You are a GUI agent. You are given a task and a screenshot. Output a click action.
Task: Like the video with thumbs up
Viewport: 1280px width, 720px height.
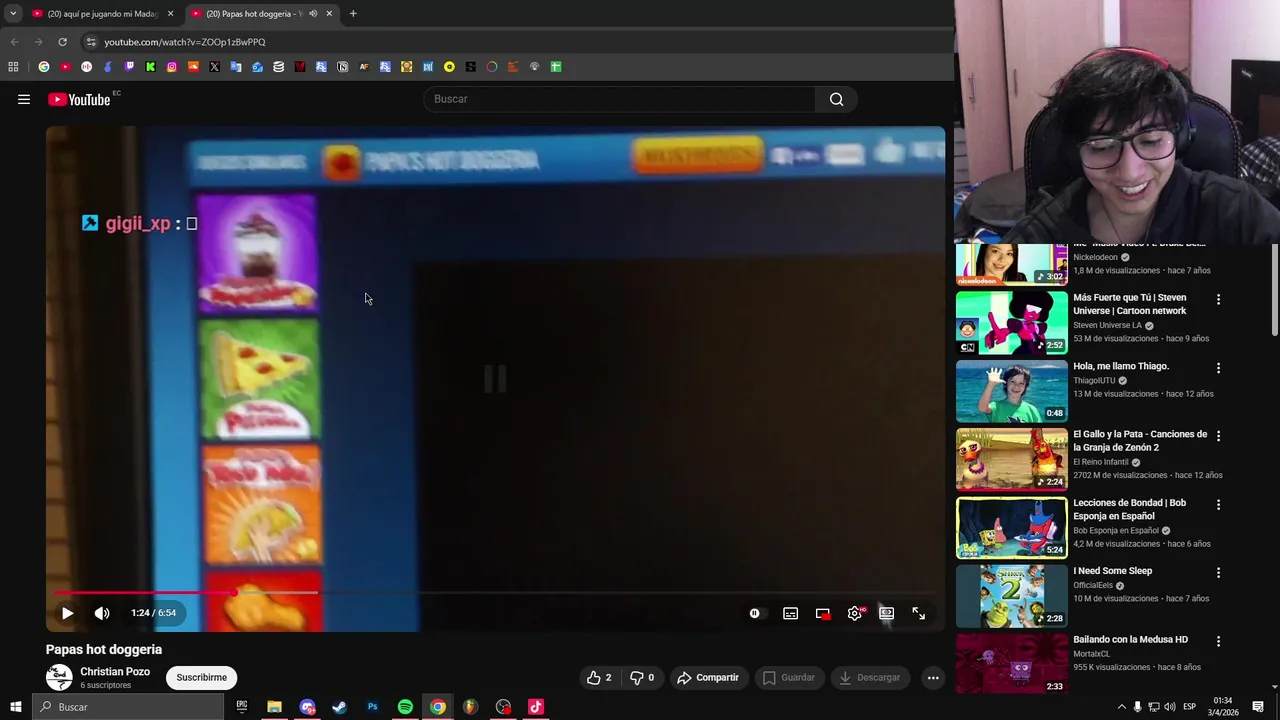[x=599, y=677]
